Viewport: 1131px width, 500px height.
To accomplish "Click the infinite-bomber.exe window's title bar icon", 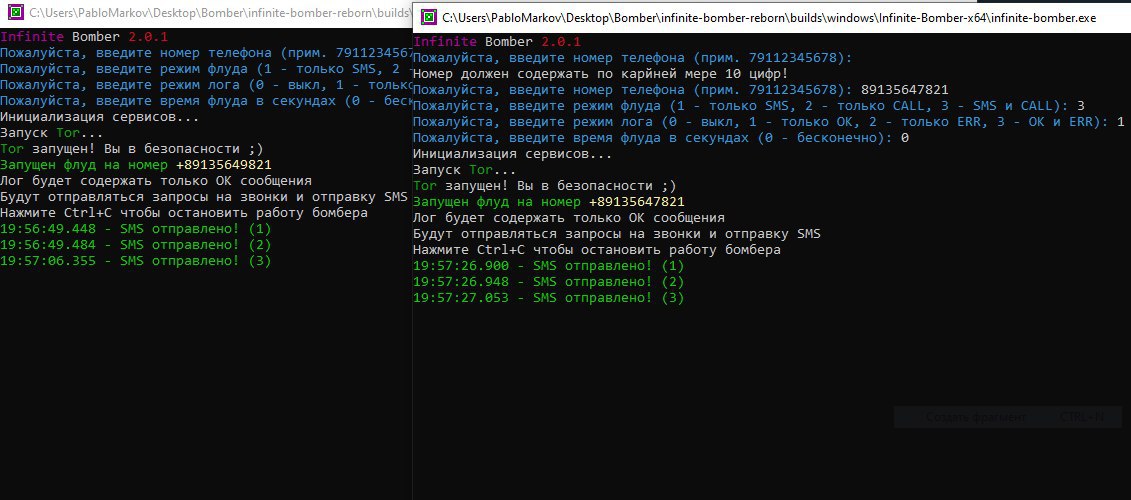I will click(x=428, y=17).
